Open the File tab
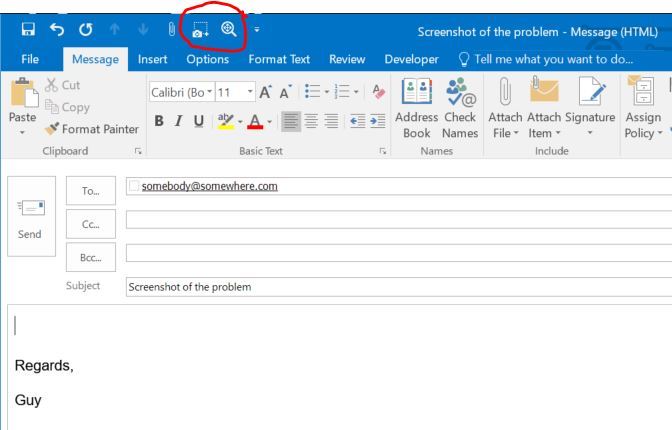672x430 pixels. coord(30,59)
